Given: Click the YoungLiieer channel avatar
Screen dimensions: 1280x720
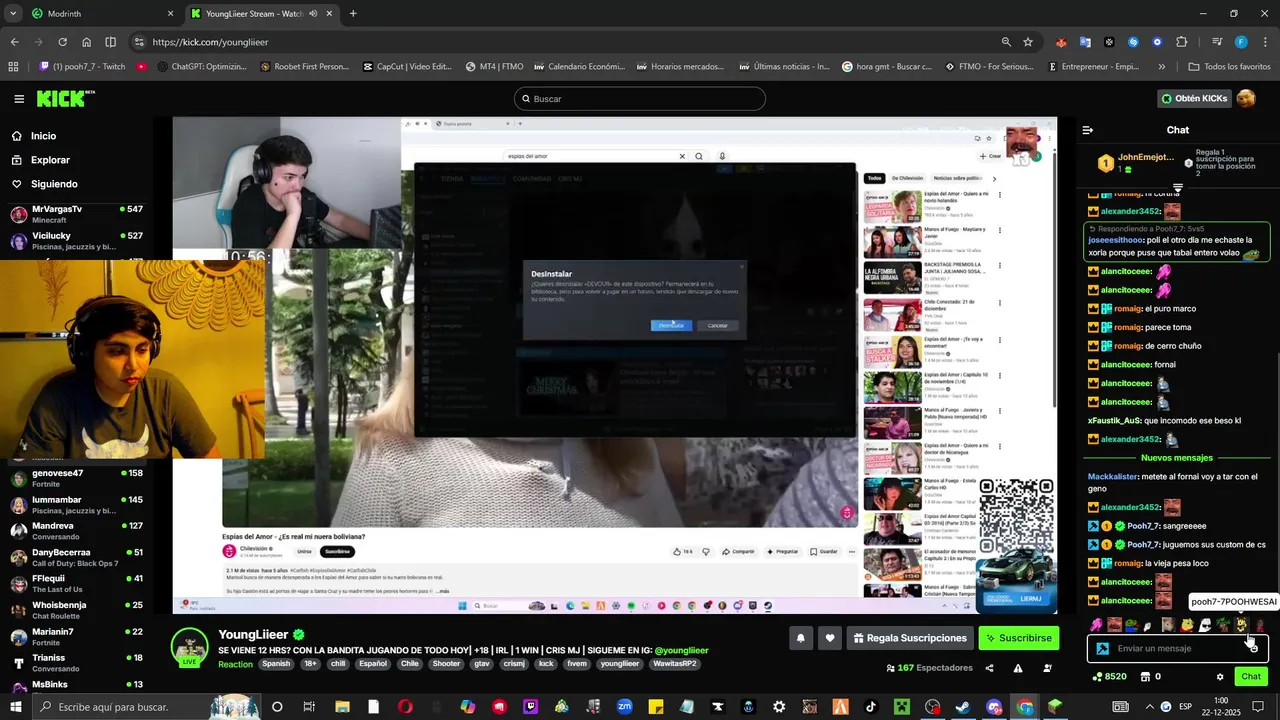Looking at the screenshot, I should [190, 648].
